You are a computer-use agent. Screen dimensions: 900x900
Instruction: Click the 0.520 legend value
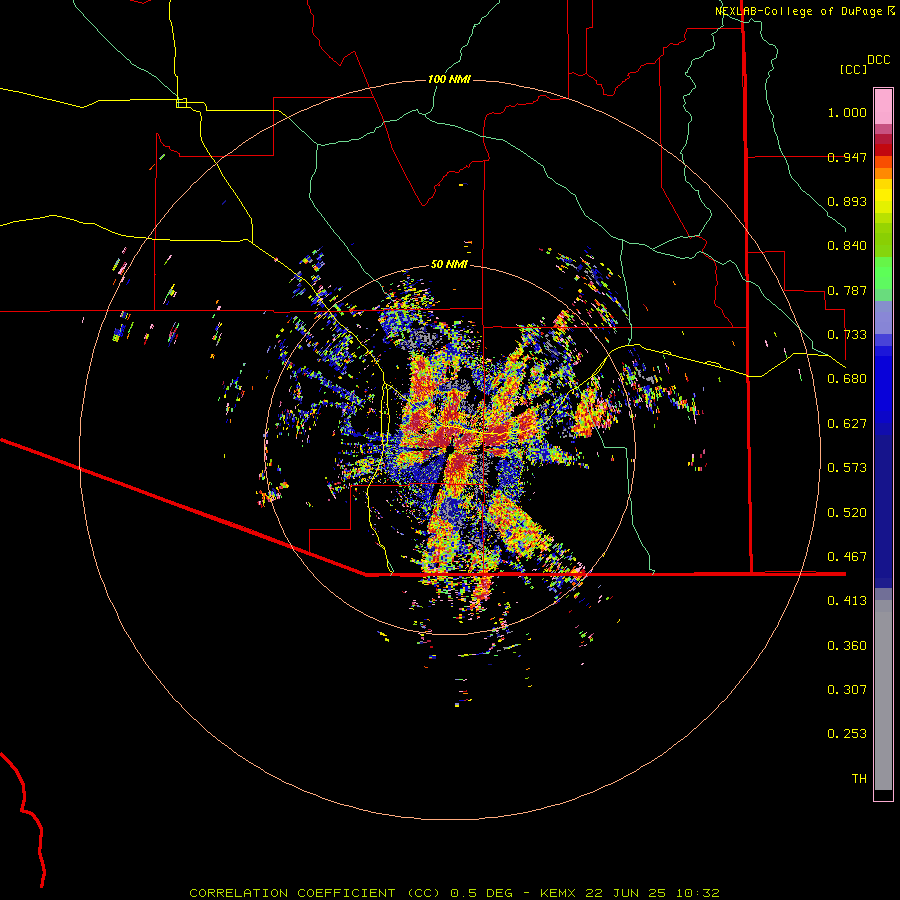[x=847, y=513]
